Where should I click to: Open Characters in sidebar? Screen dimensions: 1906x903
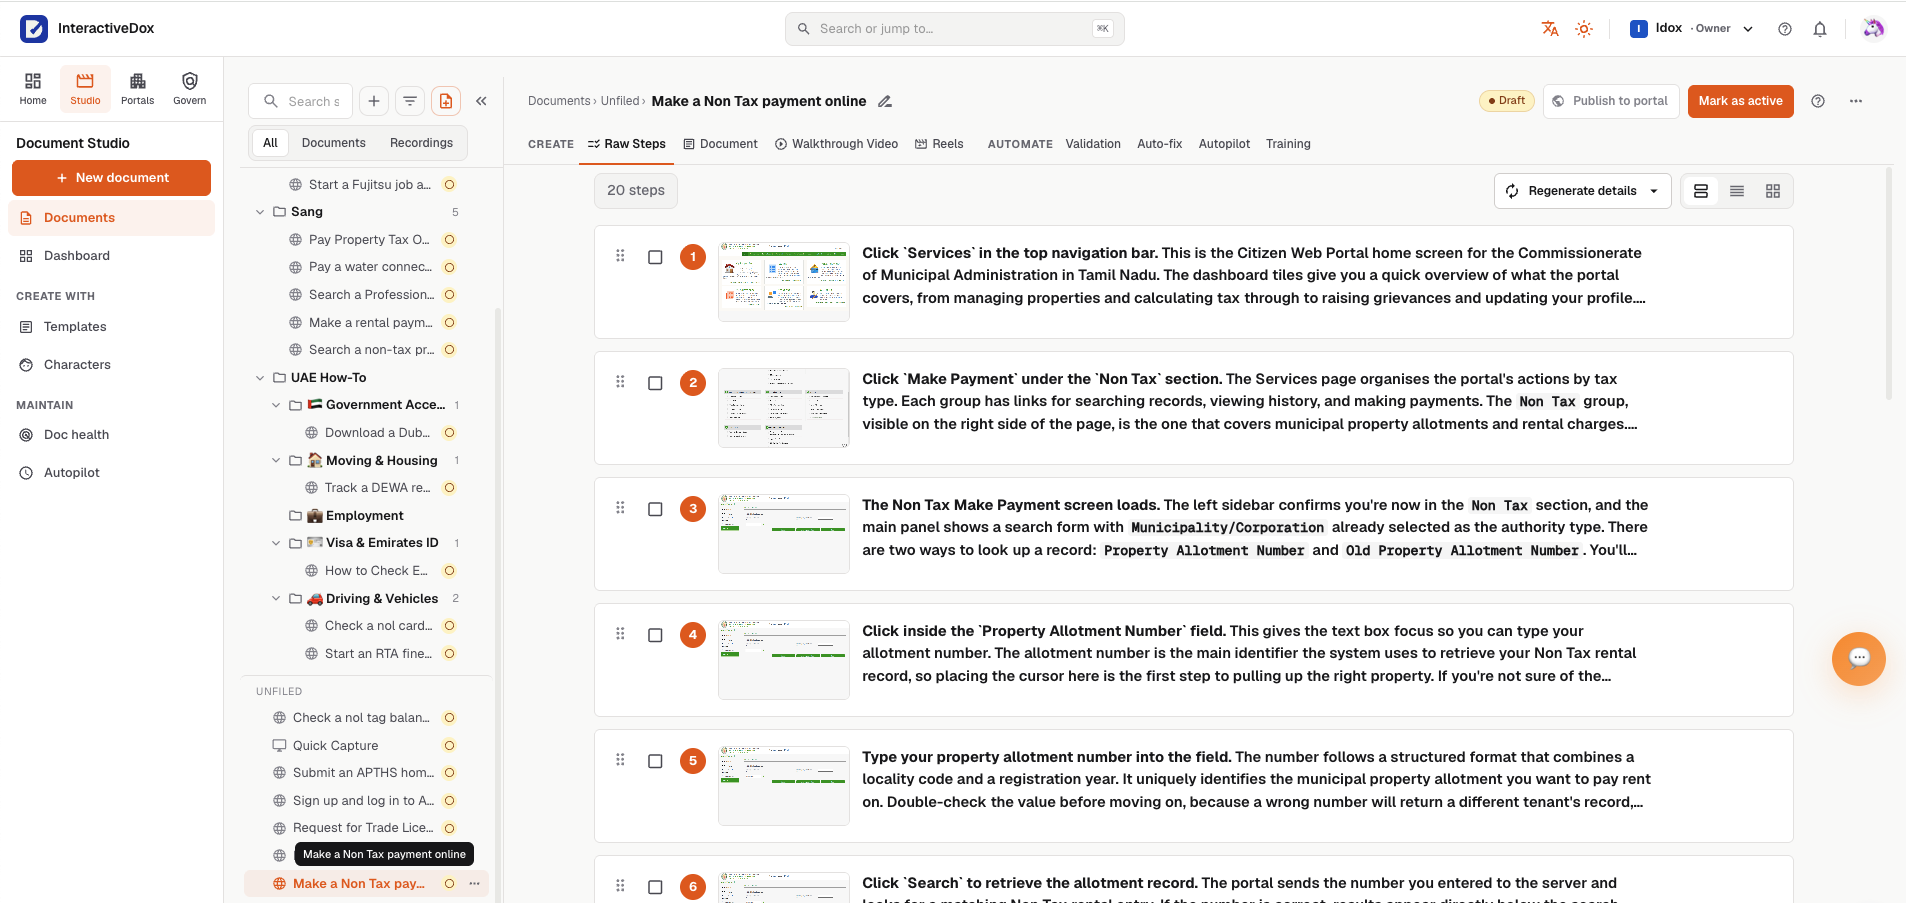click(111, 365)
